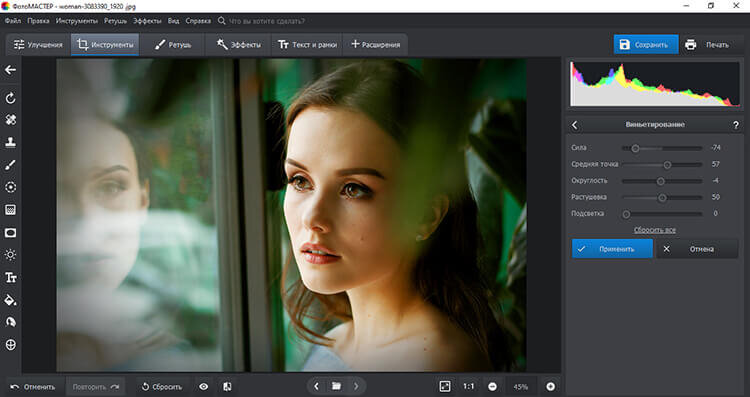Switch to the Эффекты tab
Image resolution: width=750 pixels, height=397 pixels.
point(238,44)
